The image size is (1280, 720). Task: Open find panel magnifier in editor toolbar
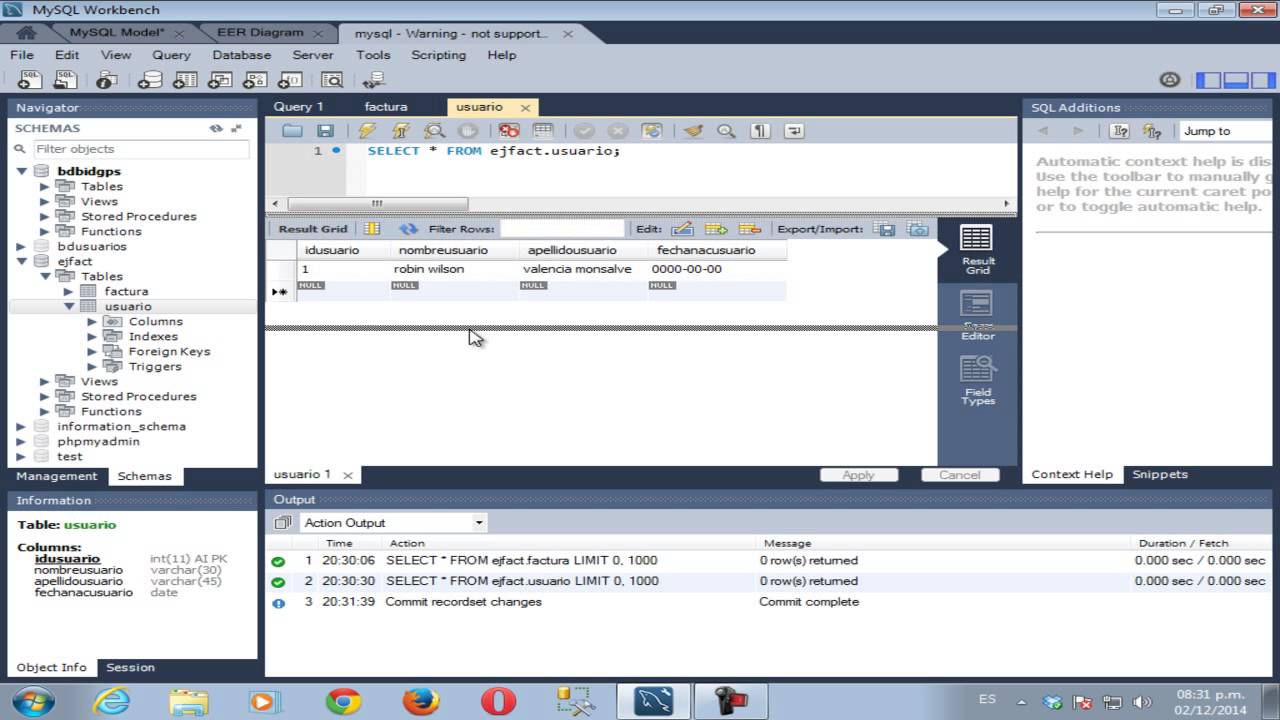(726, 131)
